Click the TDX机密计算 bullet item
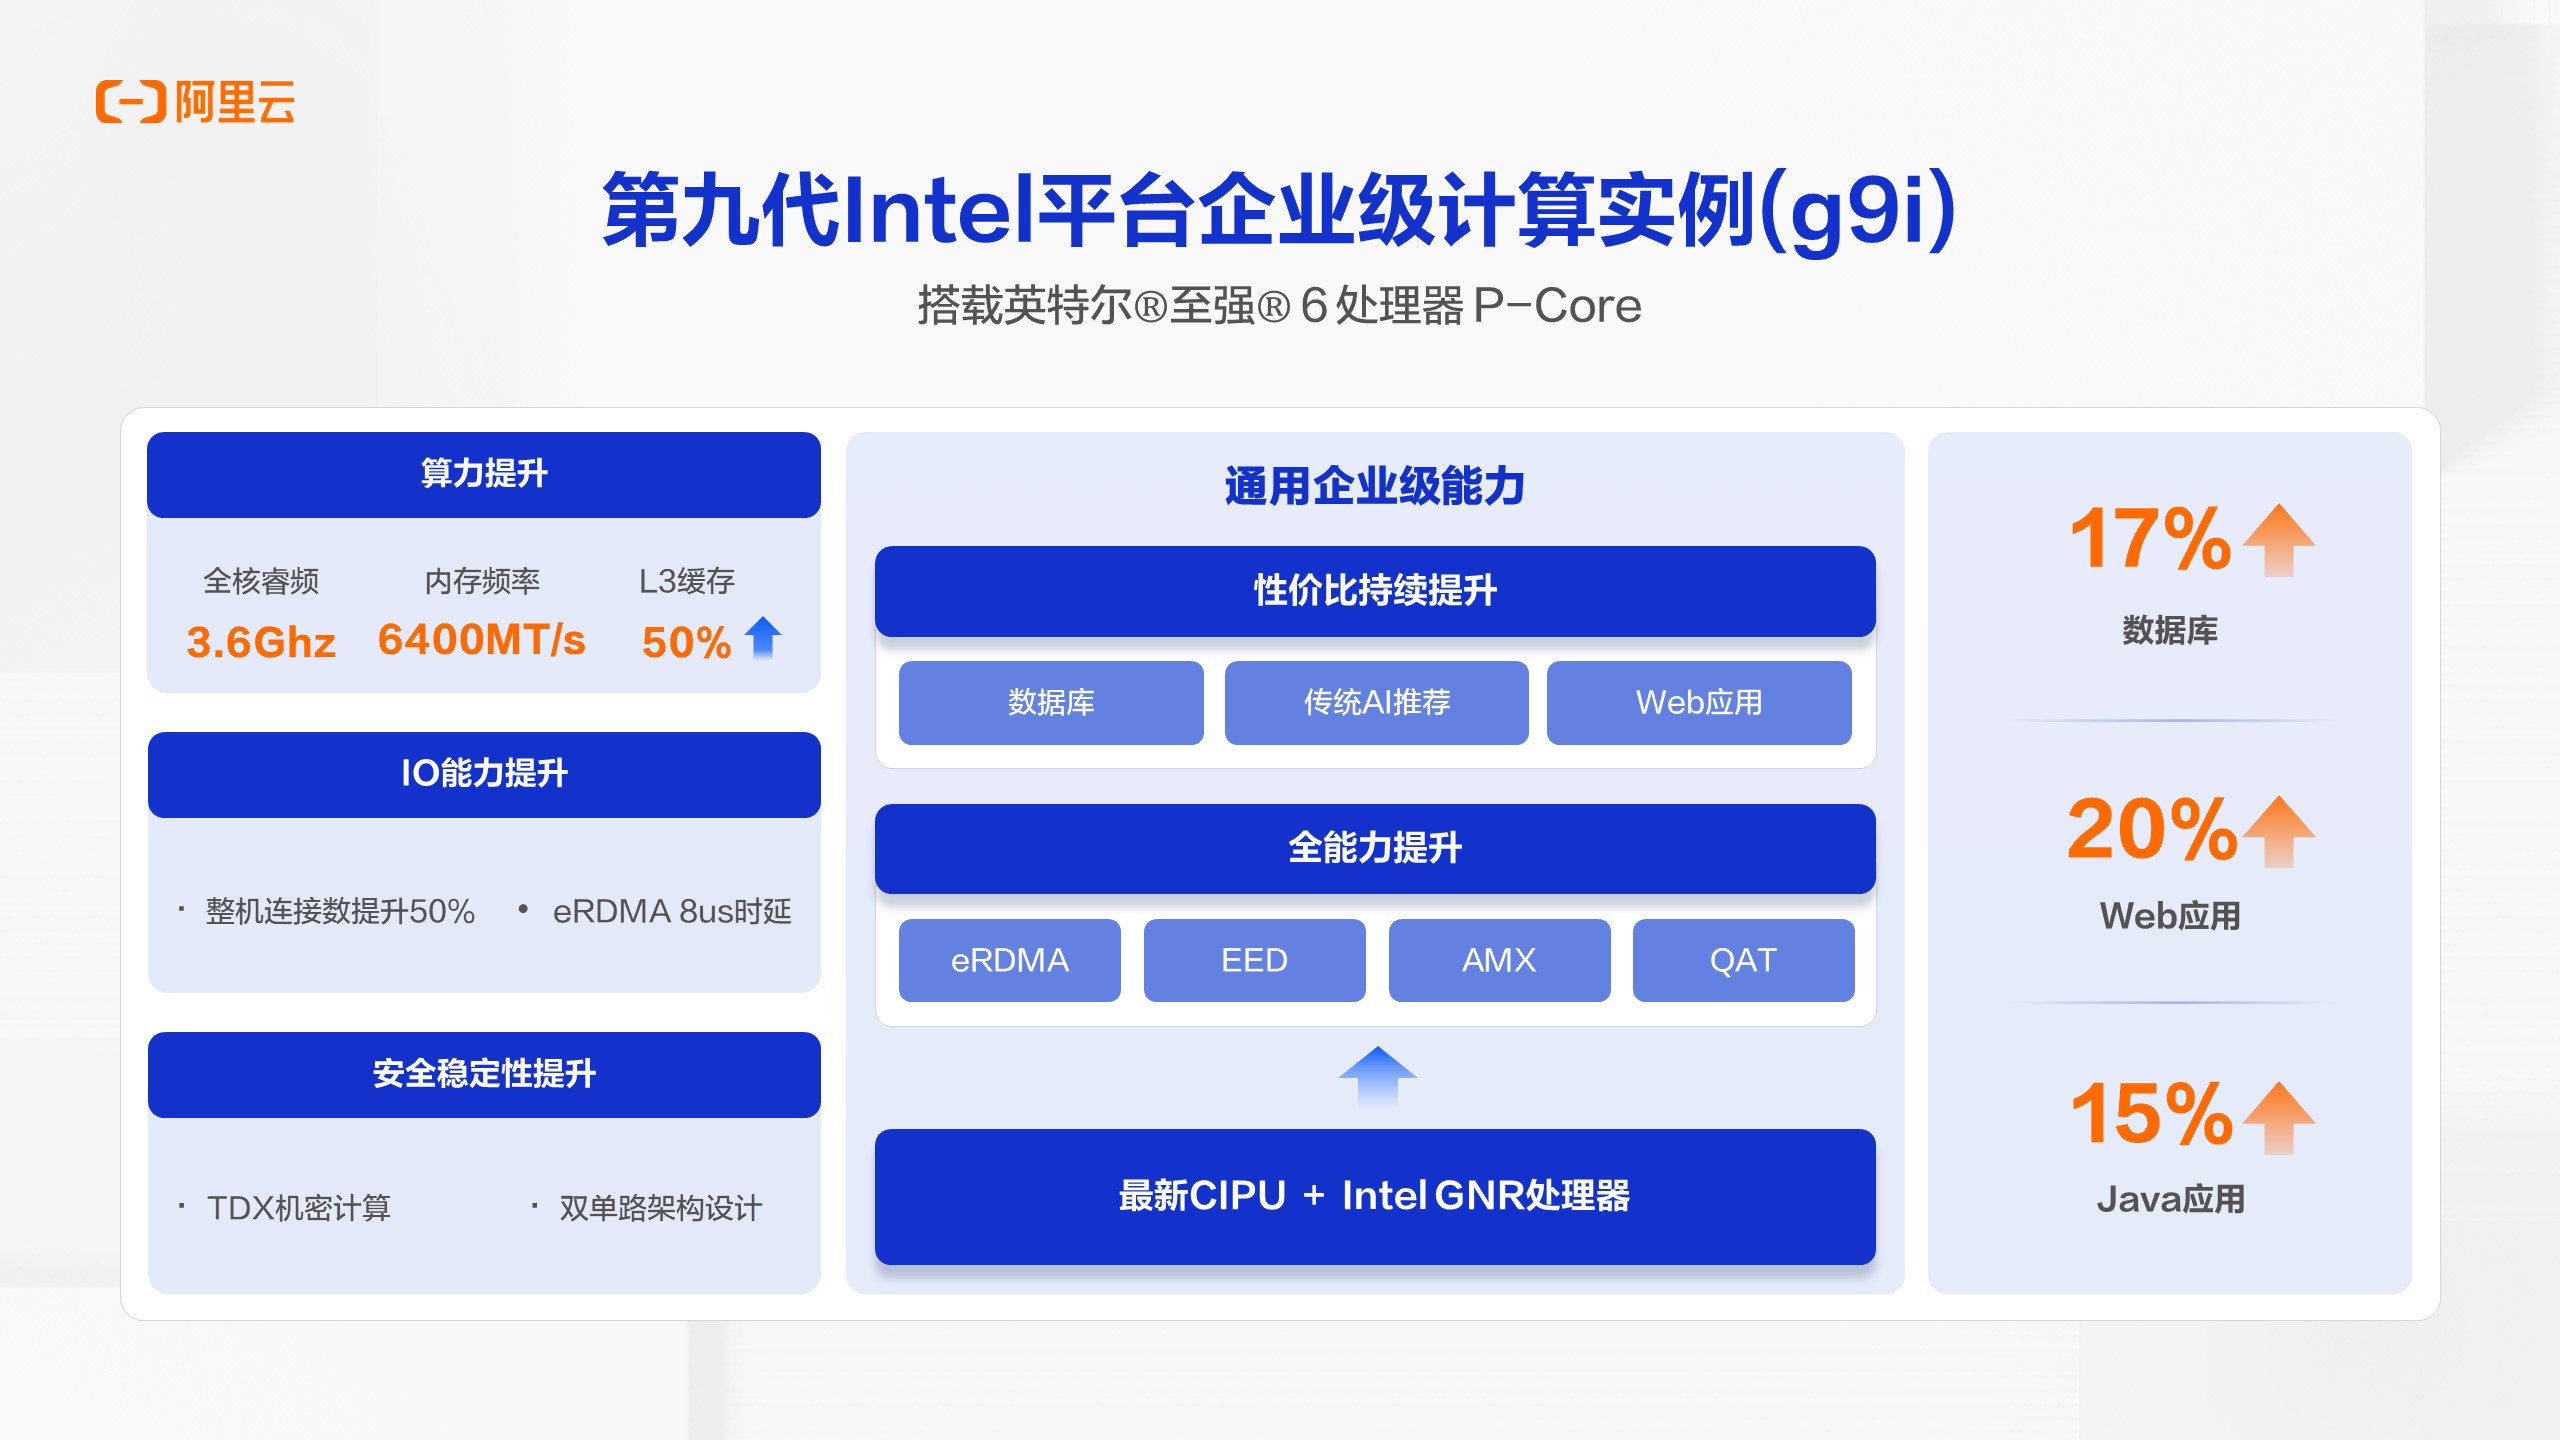2560x1440 pixels. tap(300, 1209)
